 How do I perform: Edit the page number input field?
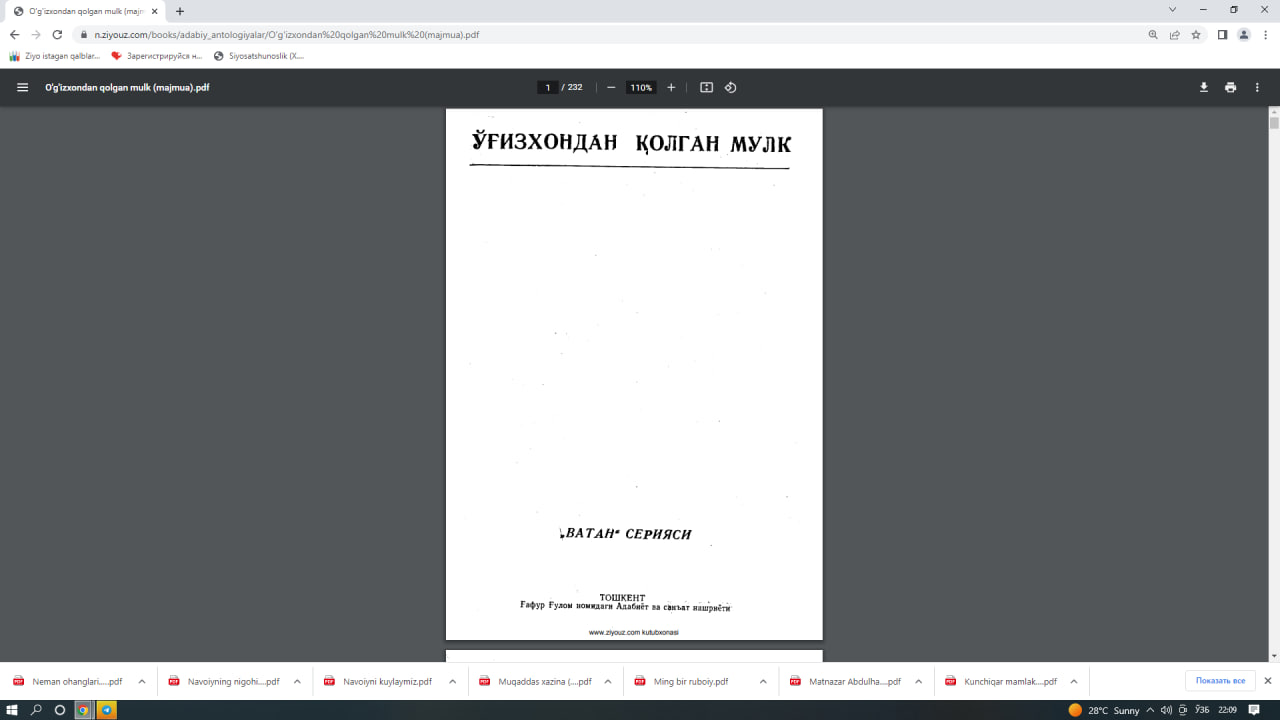click(547, 88)
